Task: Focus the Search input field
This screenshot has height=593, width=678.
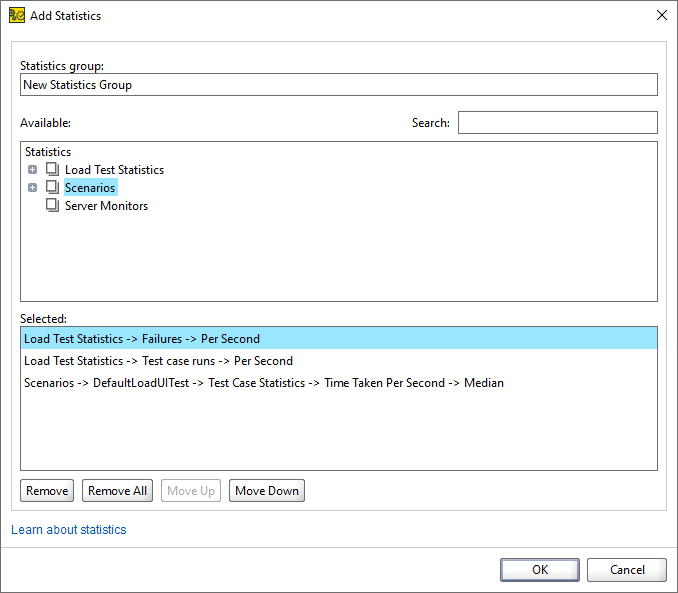Action: [558, 123]
